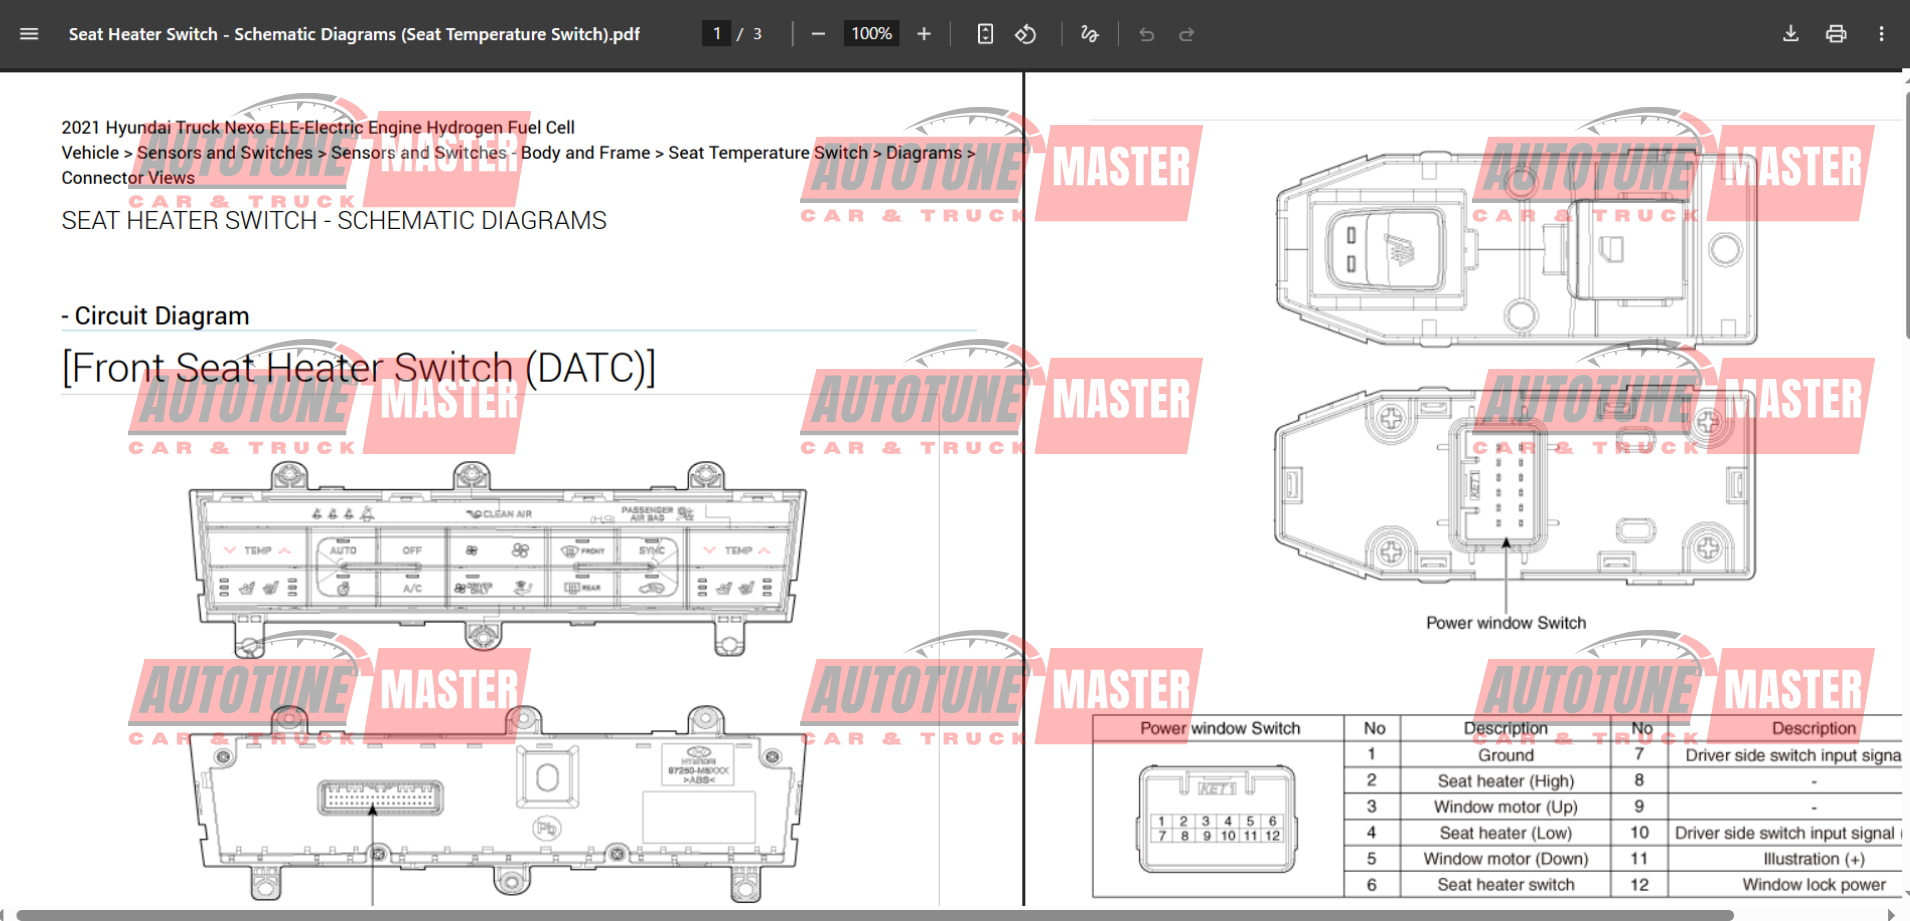Viewport: 1910px width, 921px height.
Task: Undo the last annotation
Action: pyautogui.click(x=1147, y=34)
